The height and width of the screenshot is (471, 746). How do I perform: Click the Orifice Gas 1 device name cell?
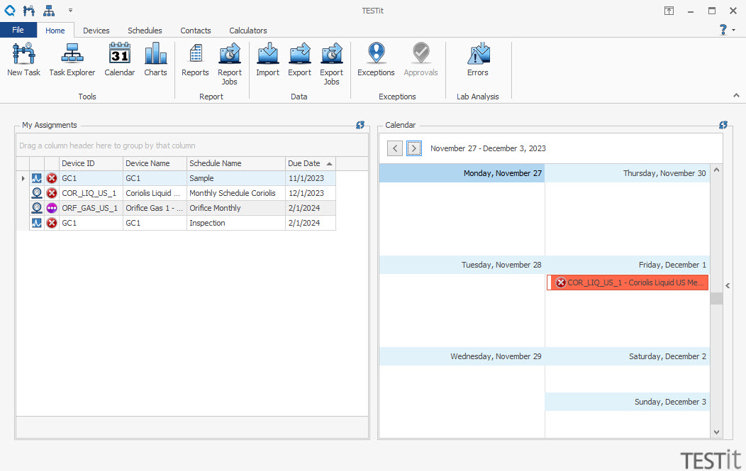[155, 208]
